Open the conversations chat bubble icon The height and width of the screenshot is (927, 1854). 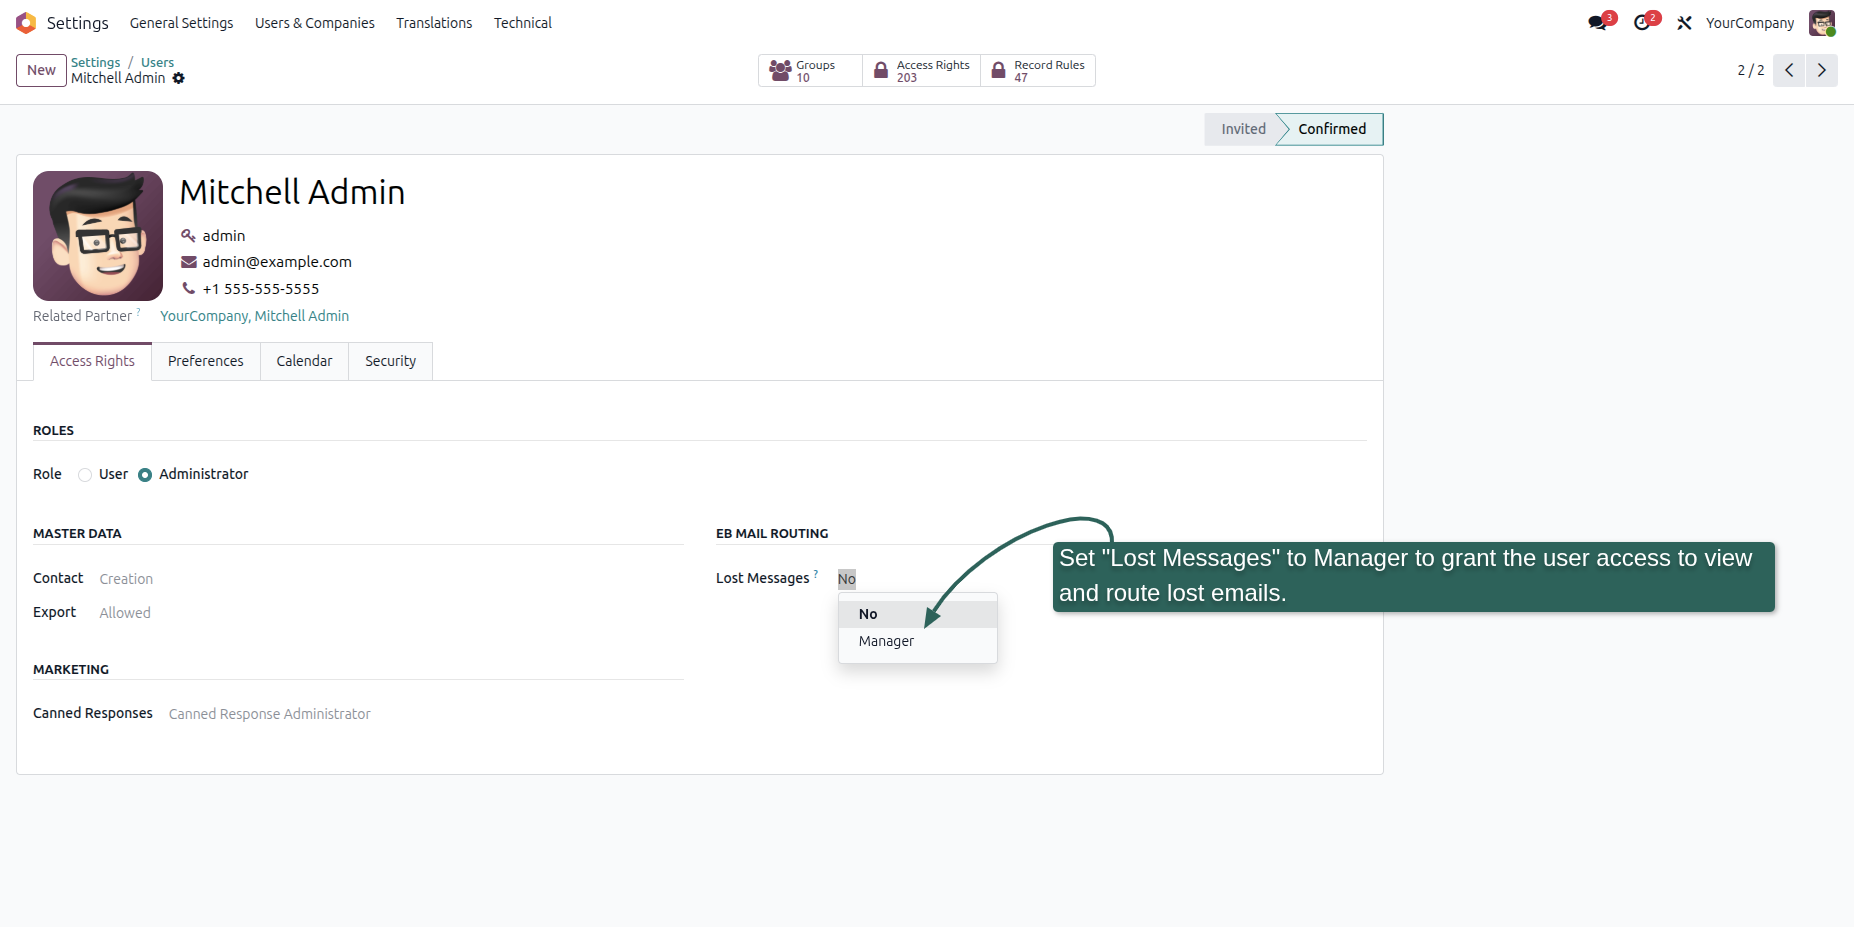point(1598,23)
